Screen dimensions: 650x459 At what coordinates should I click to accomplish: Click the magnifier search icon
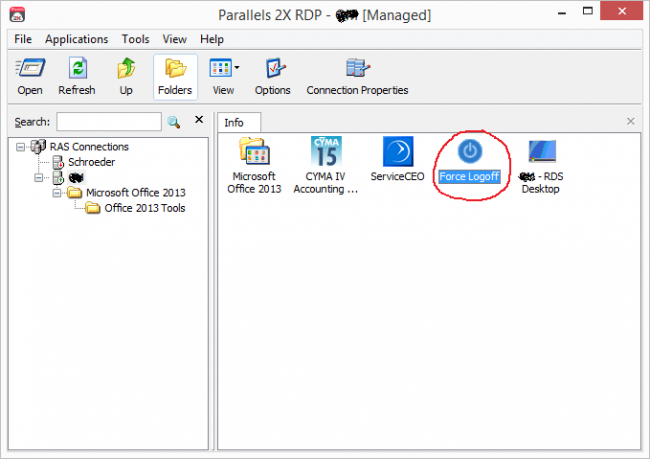click(173, 121)
